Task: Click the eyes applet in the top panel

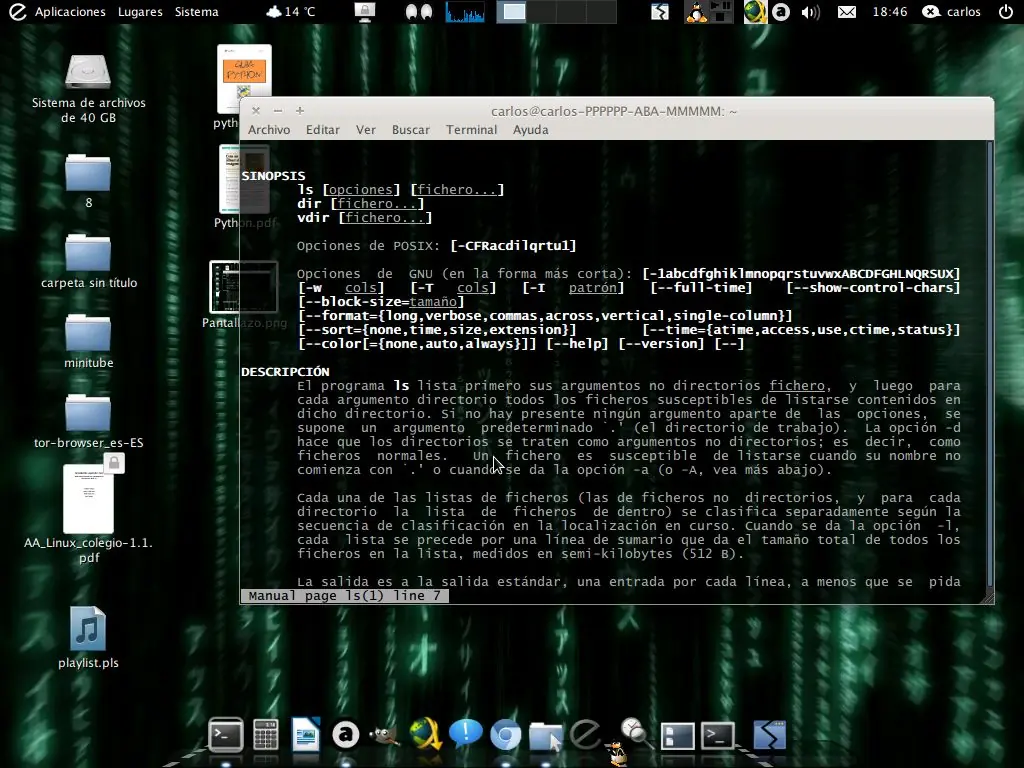Action: click(419, 12)
